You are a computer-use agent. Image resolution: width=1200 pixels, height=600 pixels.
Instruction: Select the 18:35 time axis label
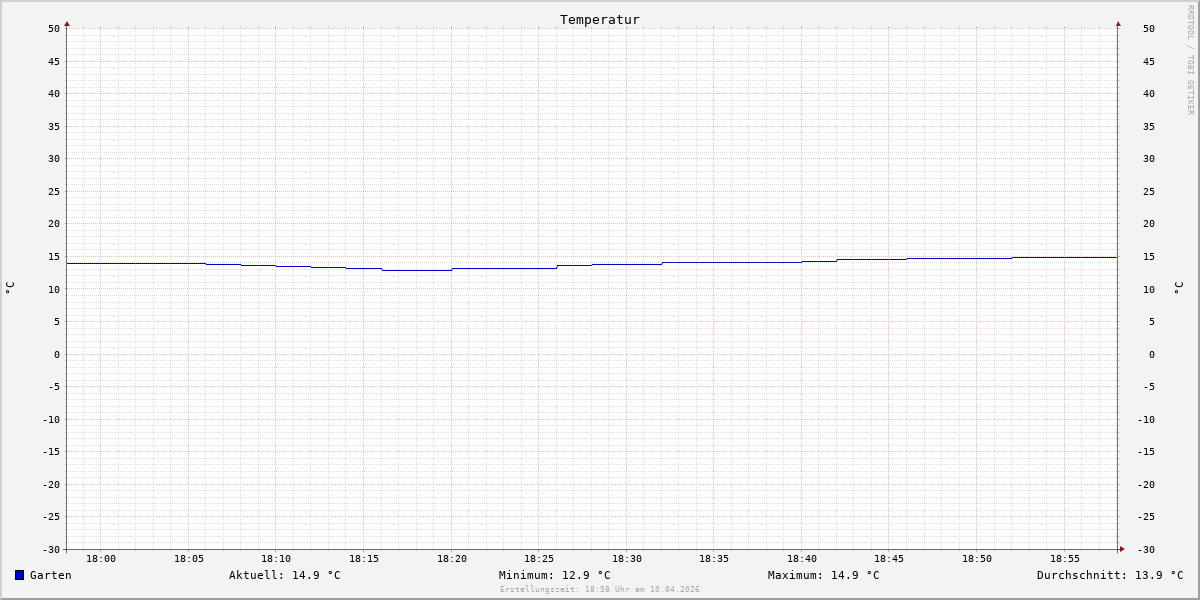[x=714, y=559]
